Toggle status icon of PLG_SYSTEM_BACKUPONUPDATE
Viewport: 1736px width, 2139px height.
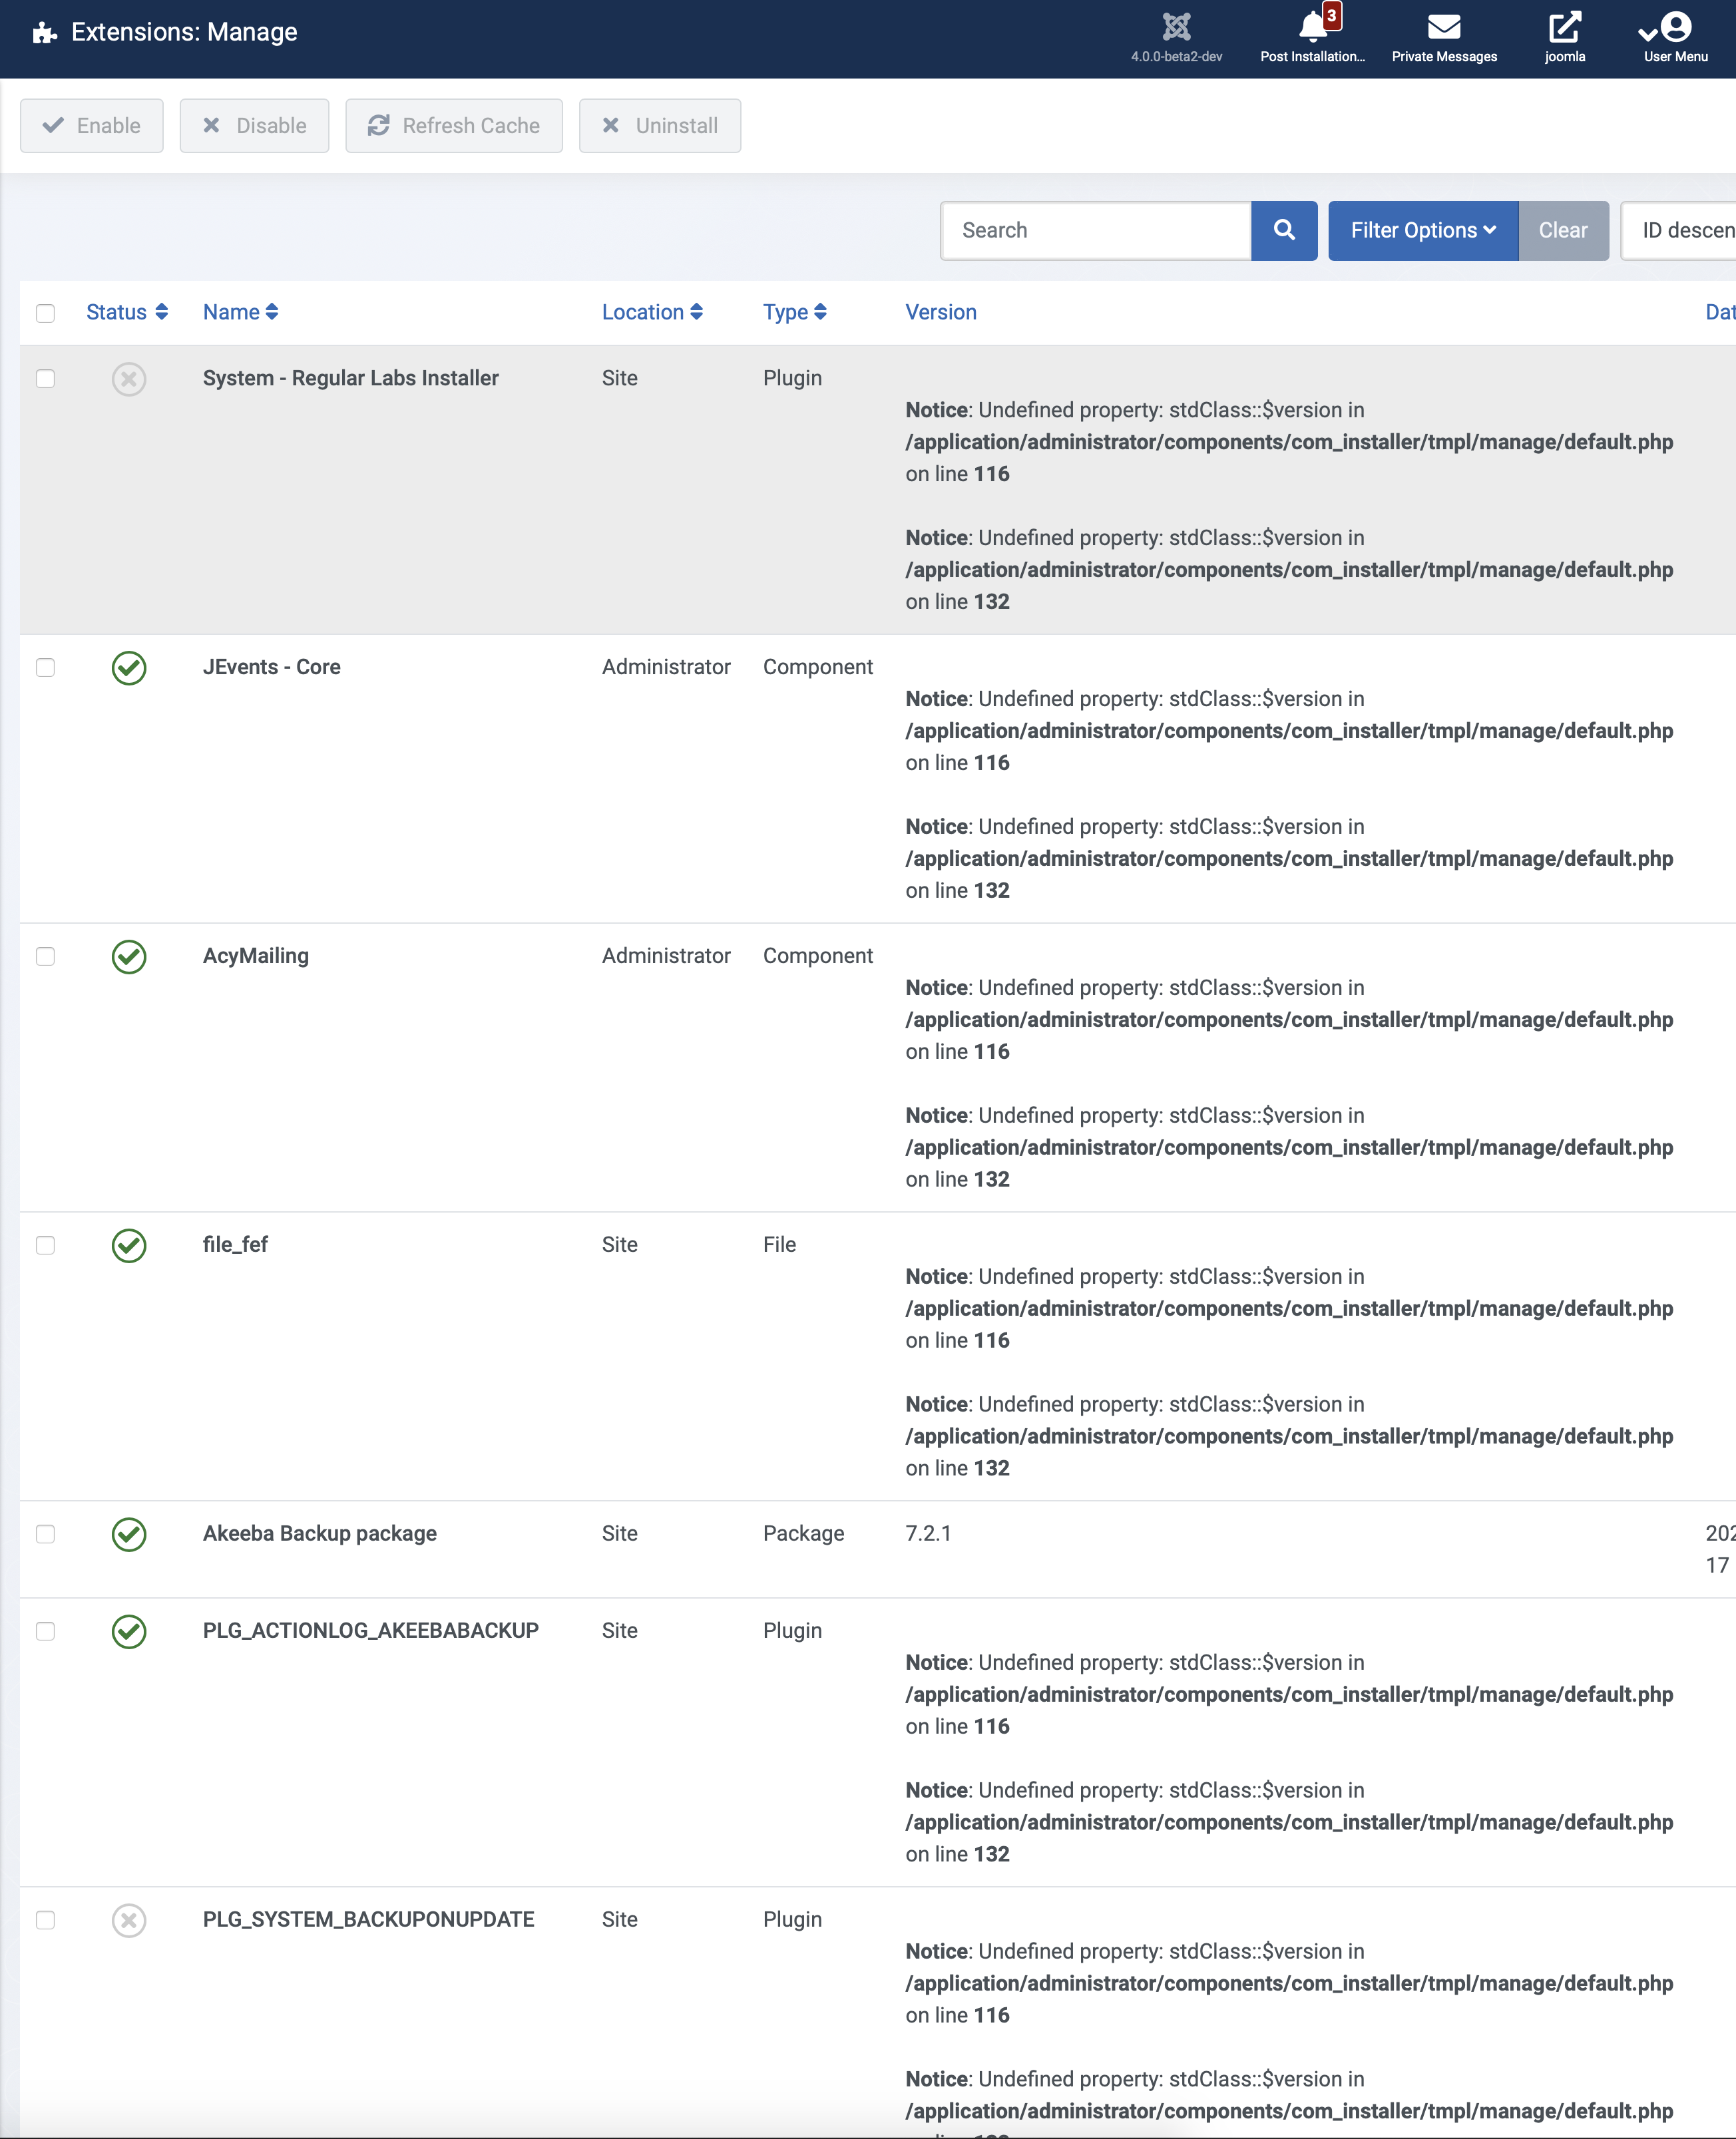pyautogui.click(x=129, y=1920)
